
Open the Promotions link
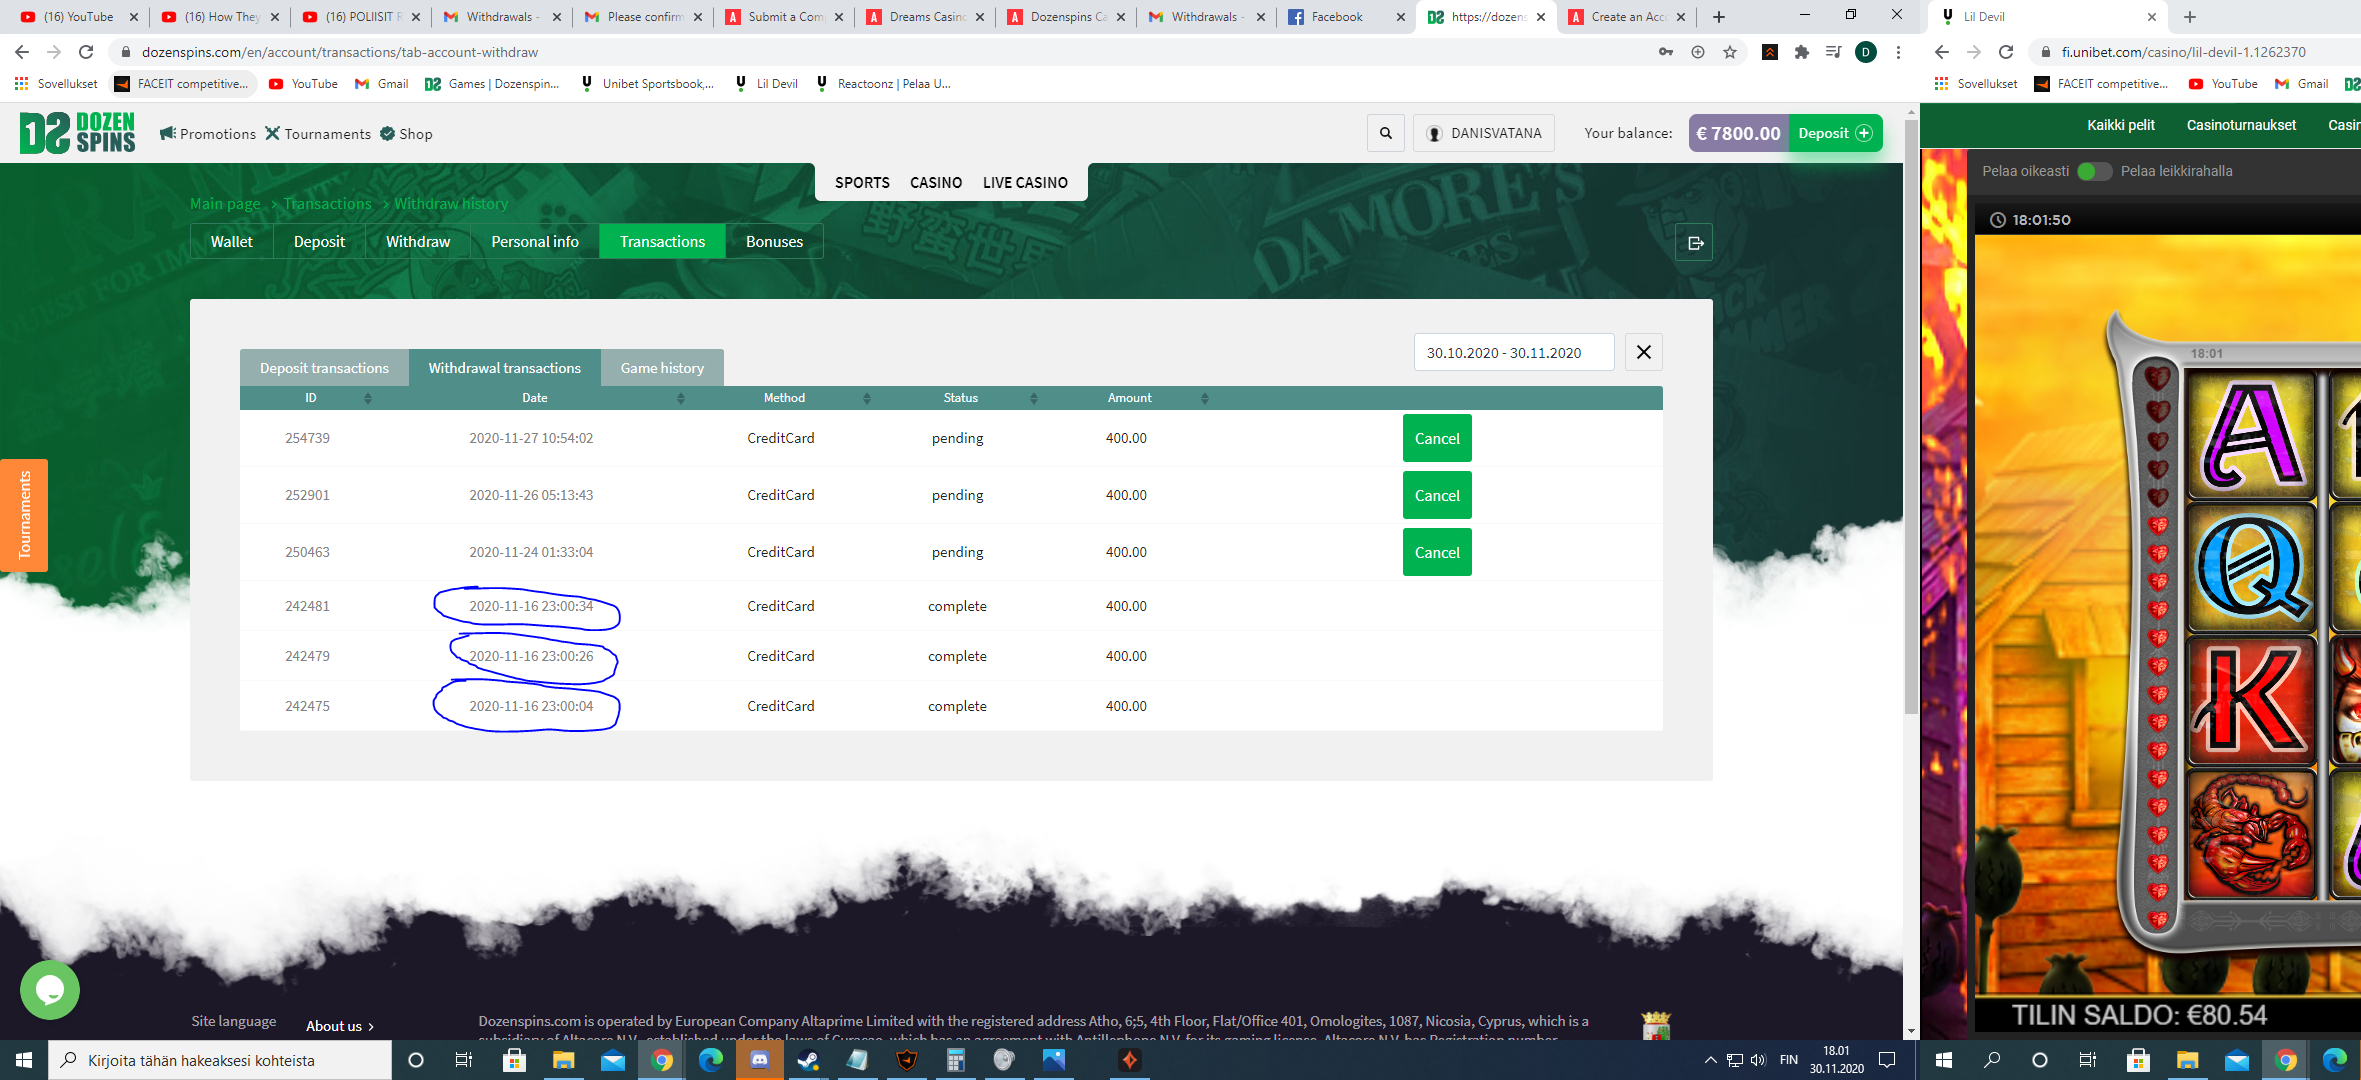tap(208, 134)
